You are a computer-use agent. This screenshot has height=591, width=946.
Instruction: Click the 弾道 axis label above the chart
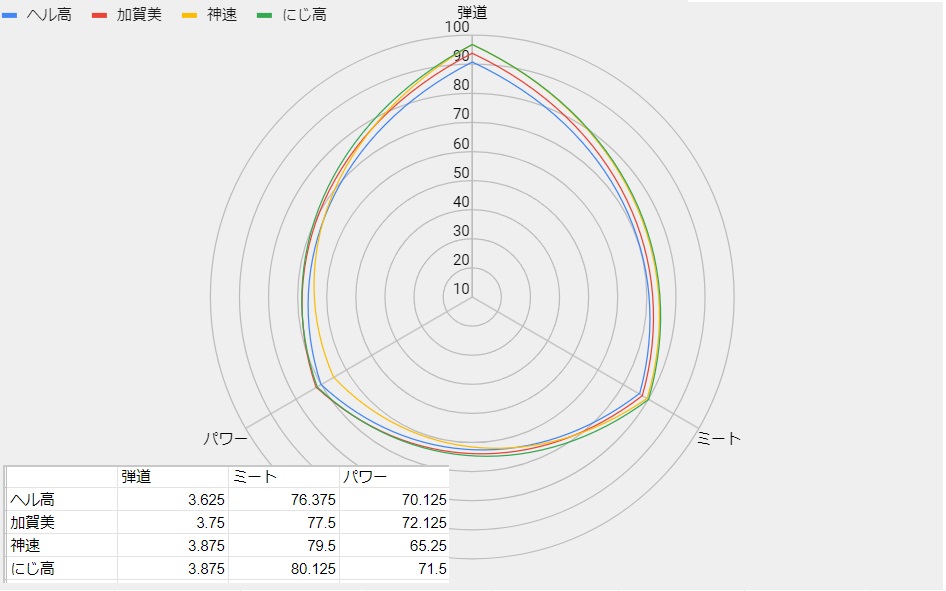point(473,12)
